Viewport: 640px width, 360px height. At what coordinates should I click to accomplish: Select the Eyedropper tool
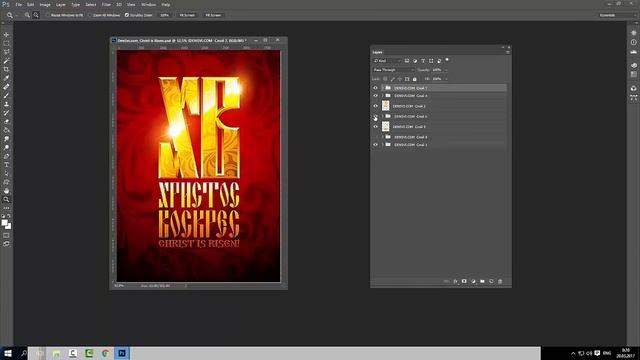coord(6,78)
